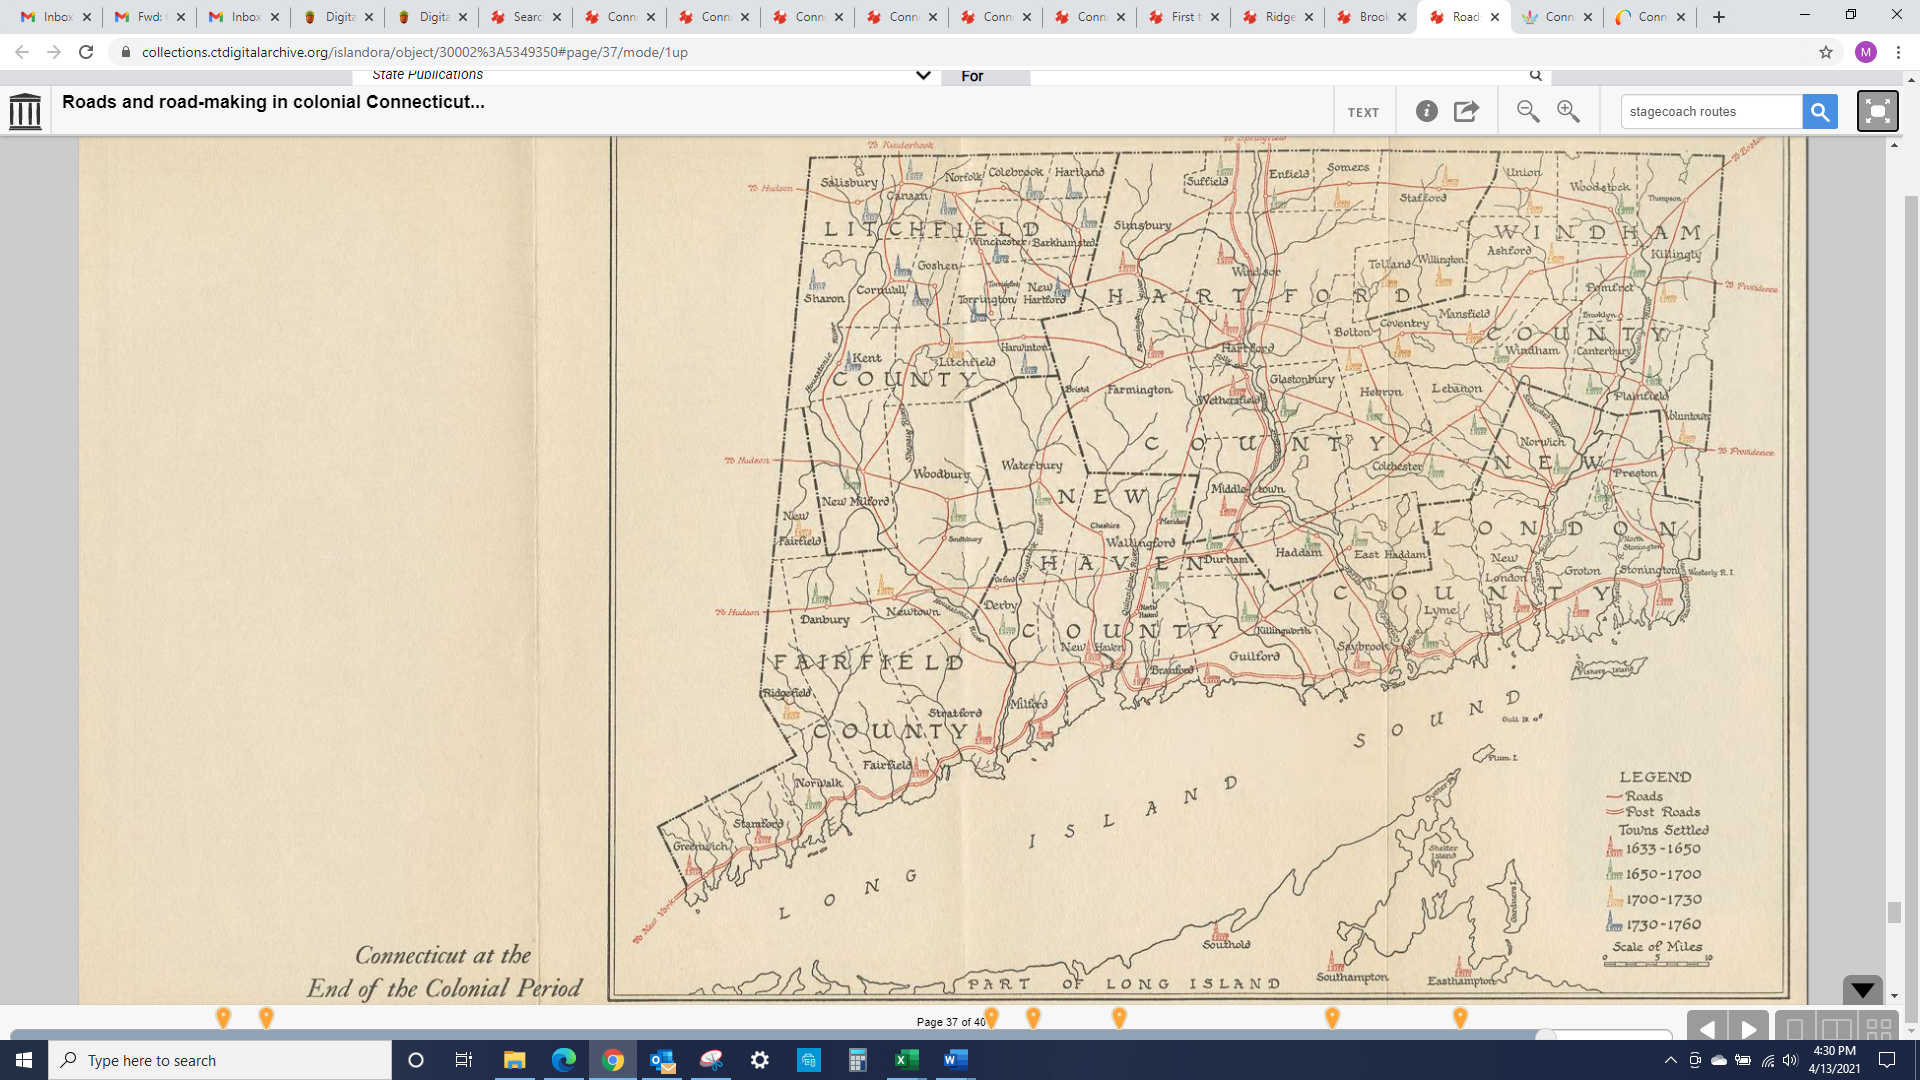The width and height of the screenshot is (1920, 1080).
Task: Flip to the next page arrow
Action: (x=1749, y=1028)
